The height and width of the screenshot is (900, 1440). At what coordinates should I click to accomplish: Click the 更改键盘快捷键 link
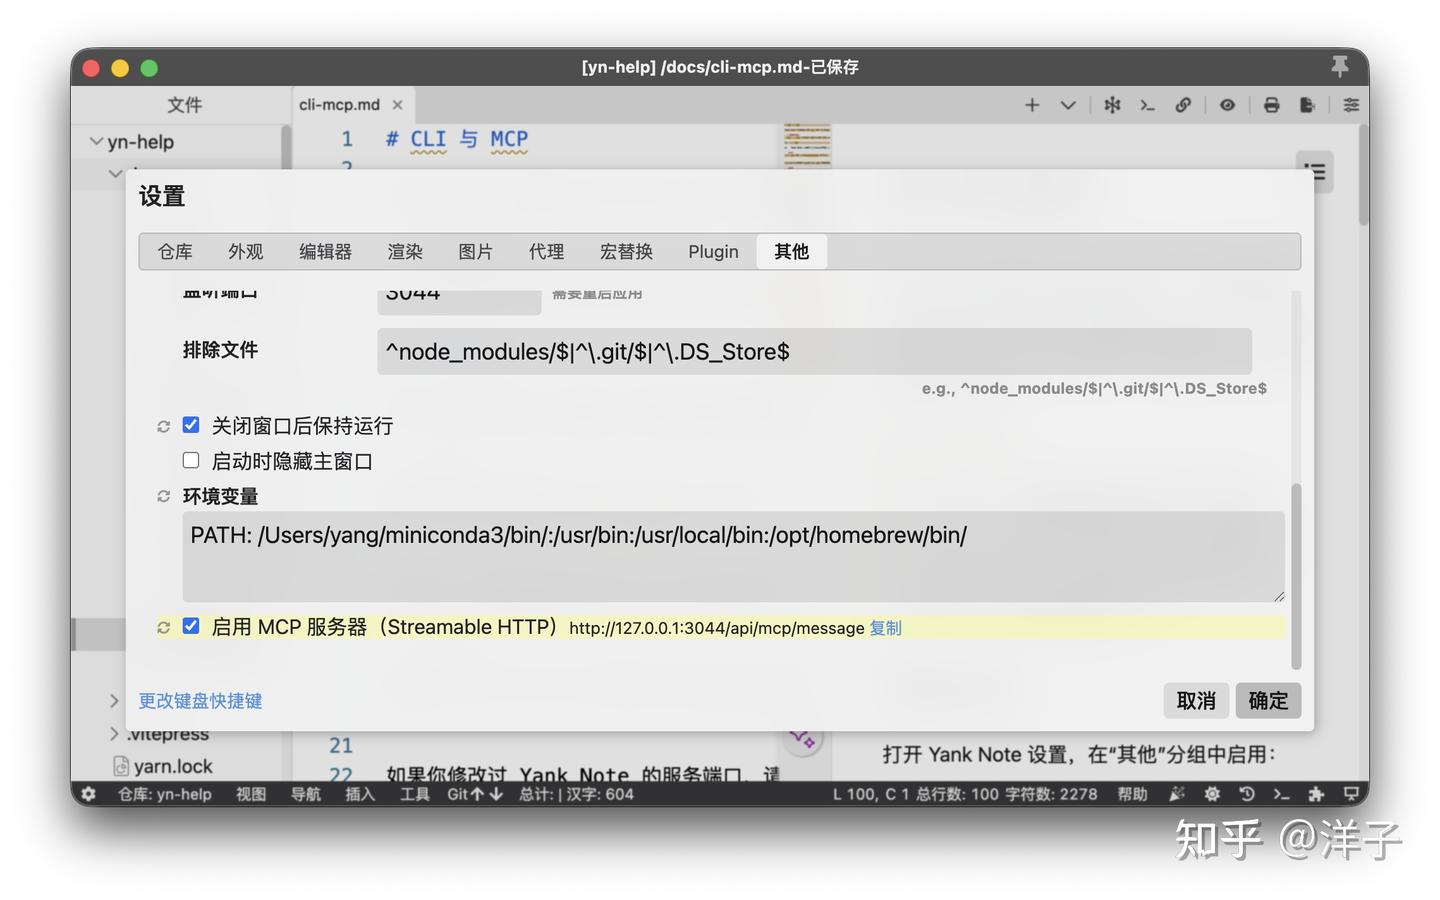[x=200, y=701]
